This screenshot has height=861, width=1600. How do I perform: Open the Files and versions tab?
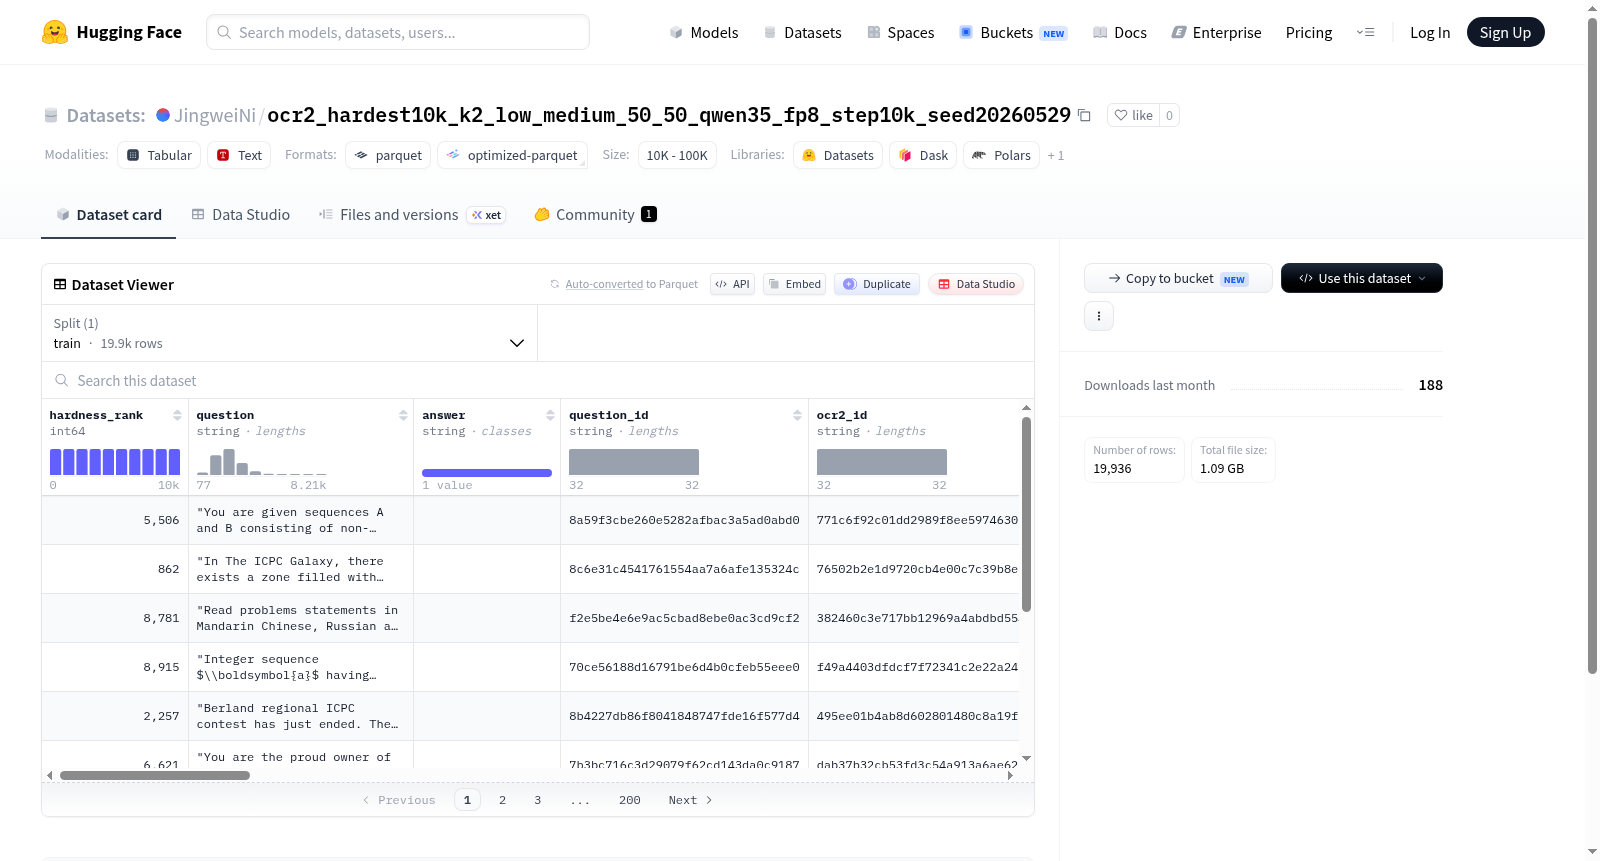(x=412, y=215)
